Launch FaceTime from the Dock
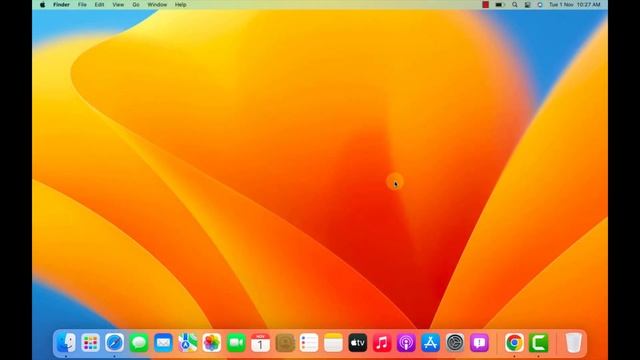Image resolution: width=640 pixels, height=360 pixels. 236,342
